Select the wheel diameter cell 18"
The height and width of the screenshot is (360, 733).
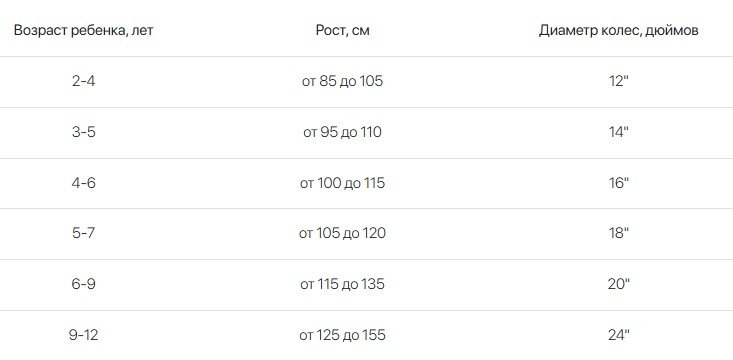tap(619, 233)
